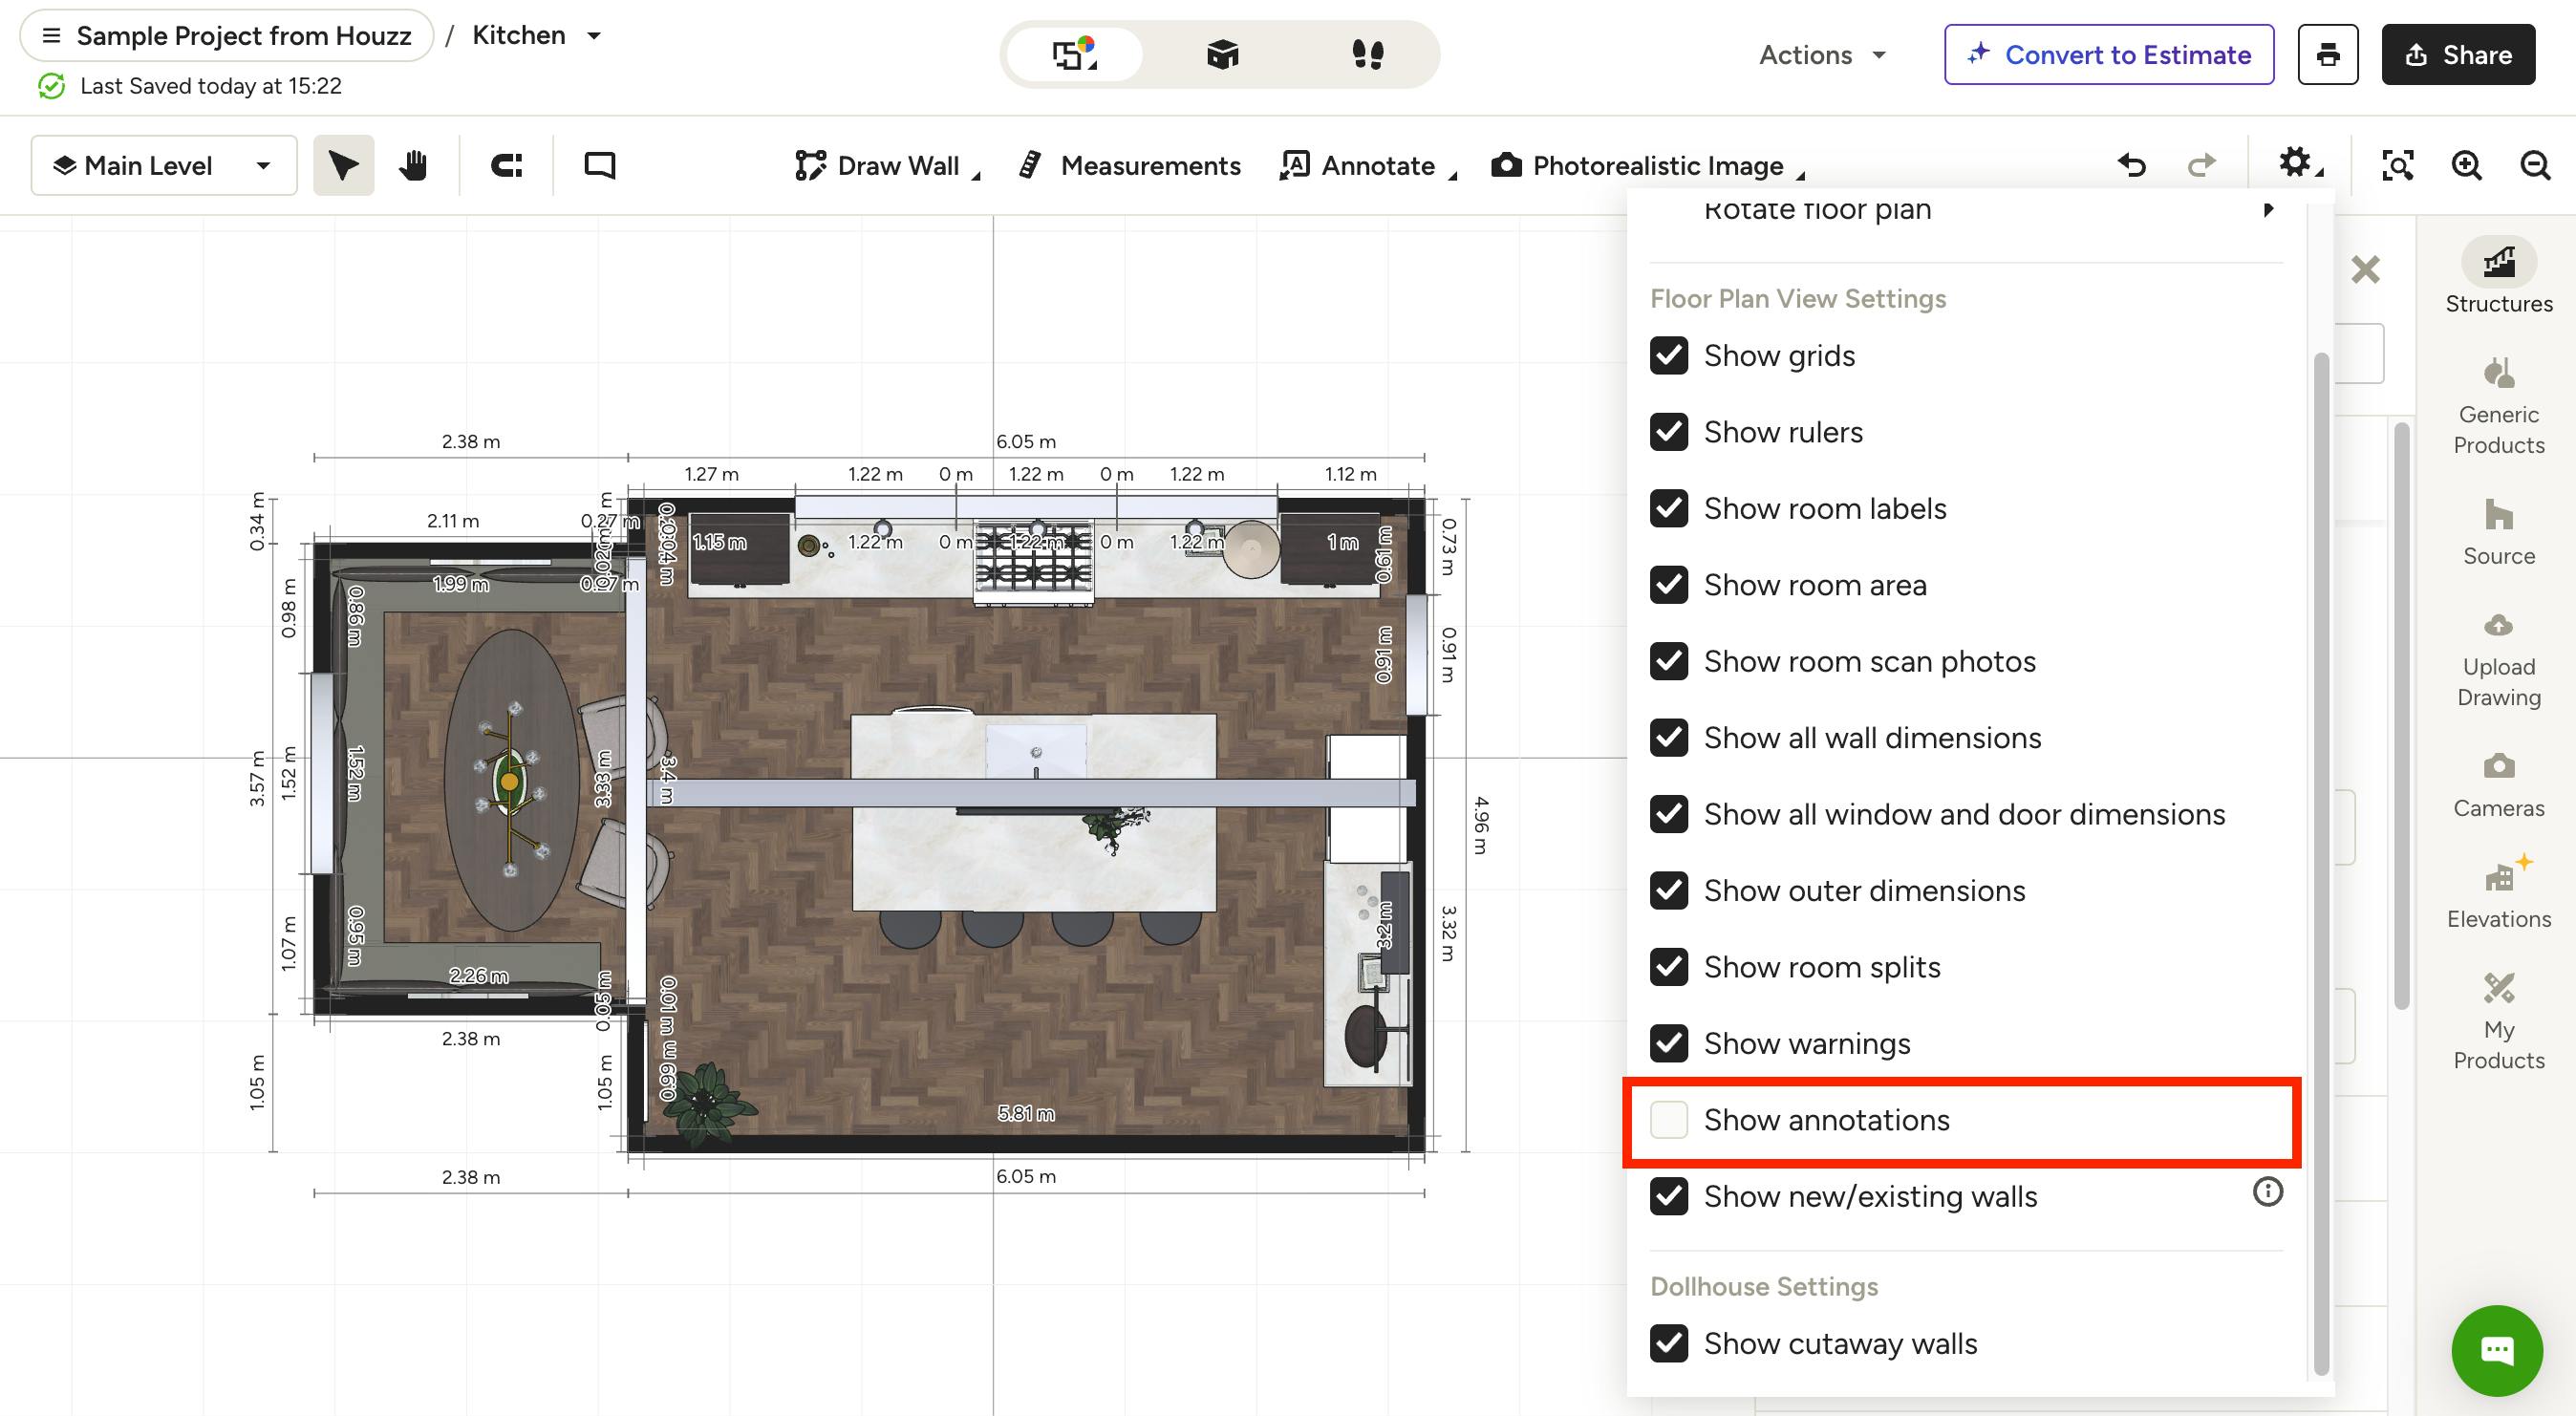Click the 6.05 m top dimension label

click(x=1026, y=441)
